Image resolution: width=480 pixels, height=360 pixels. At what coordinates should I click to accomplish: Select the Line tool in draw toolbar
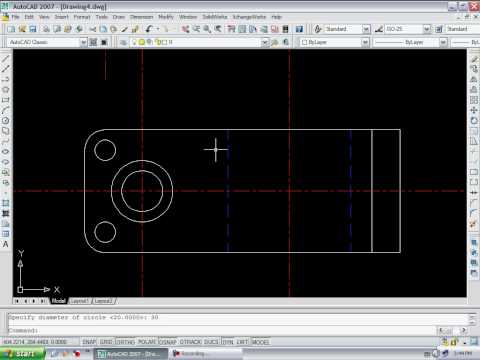[6, 59]
